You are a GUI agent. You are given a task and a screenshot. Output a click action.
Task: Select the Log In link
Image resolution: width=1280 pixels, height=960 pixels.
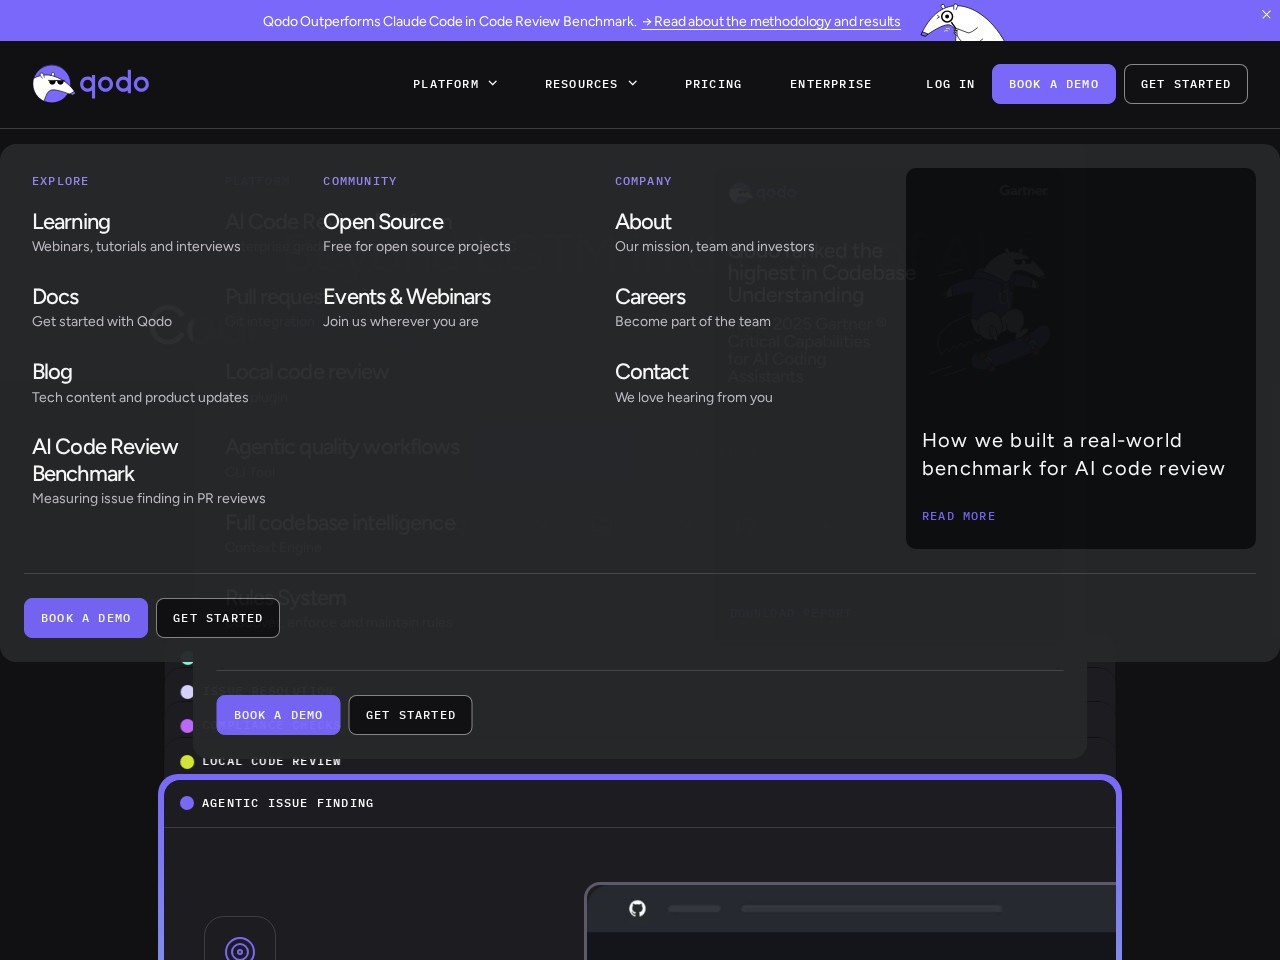pyautogui.click(x=950, y=84)
